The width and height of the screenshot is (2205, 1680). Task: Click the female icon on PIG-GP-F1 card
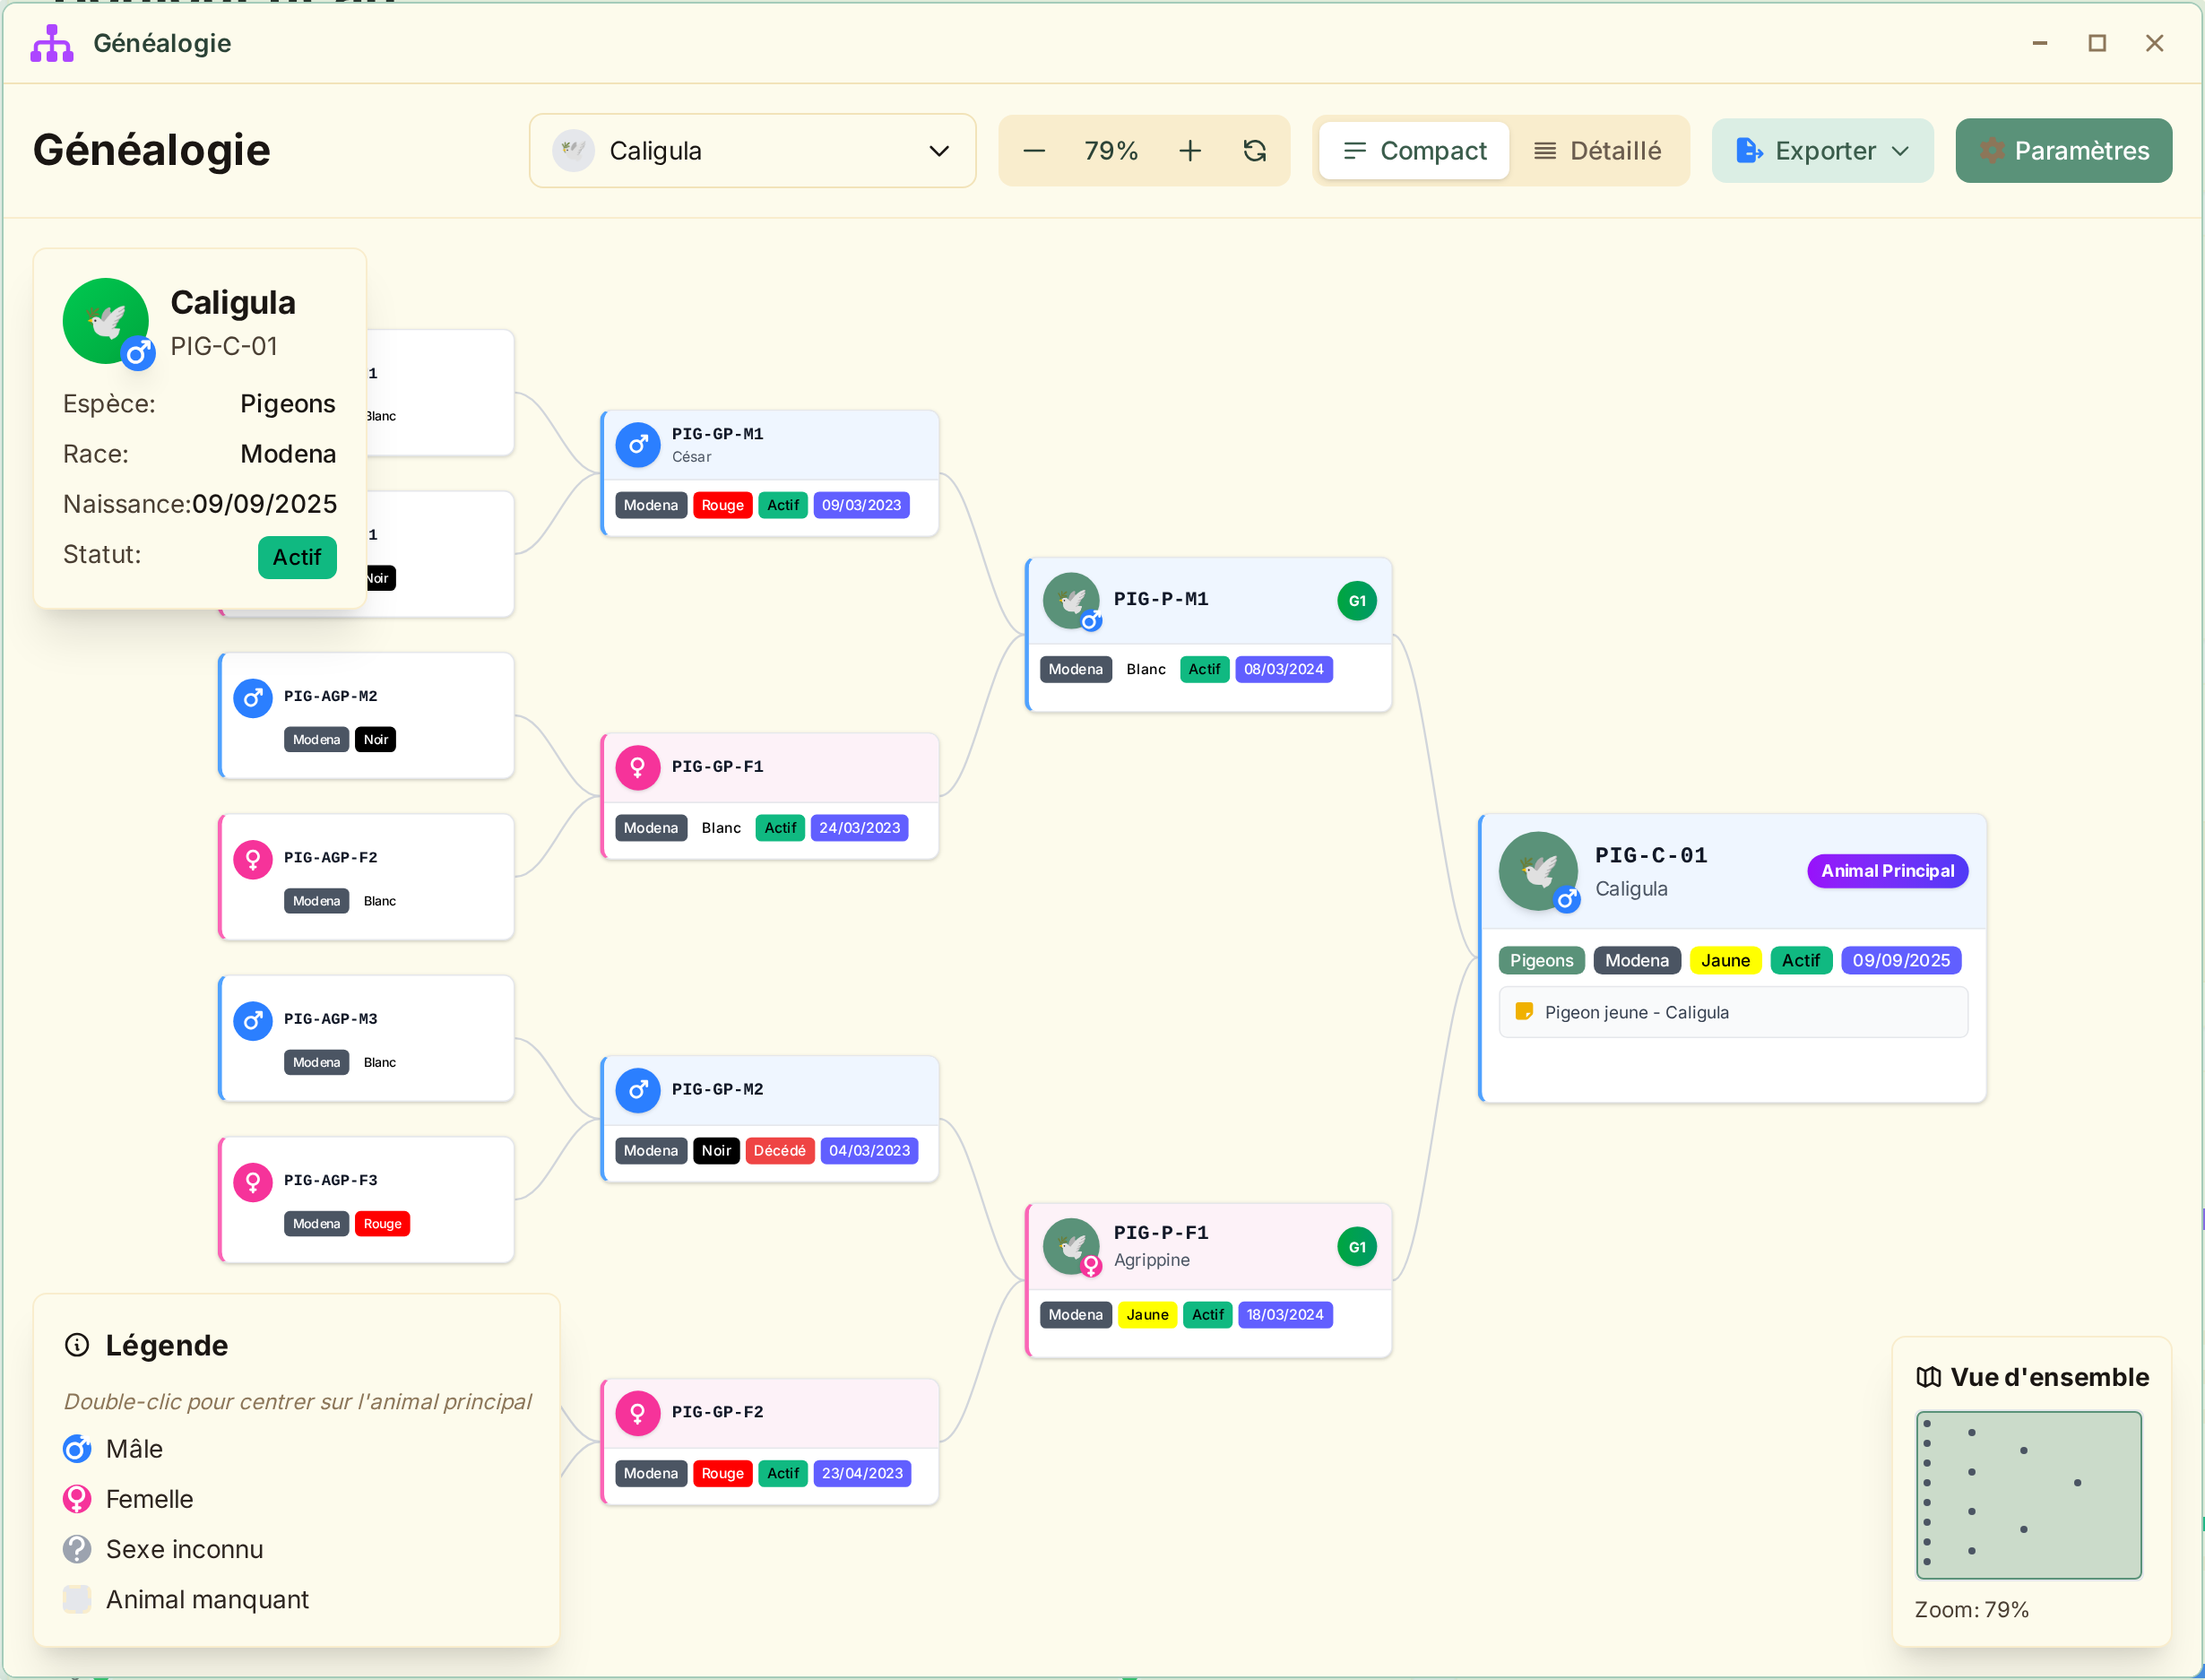[637, 767]
